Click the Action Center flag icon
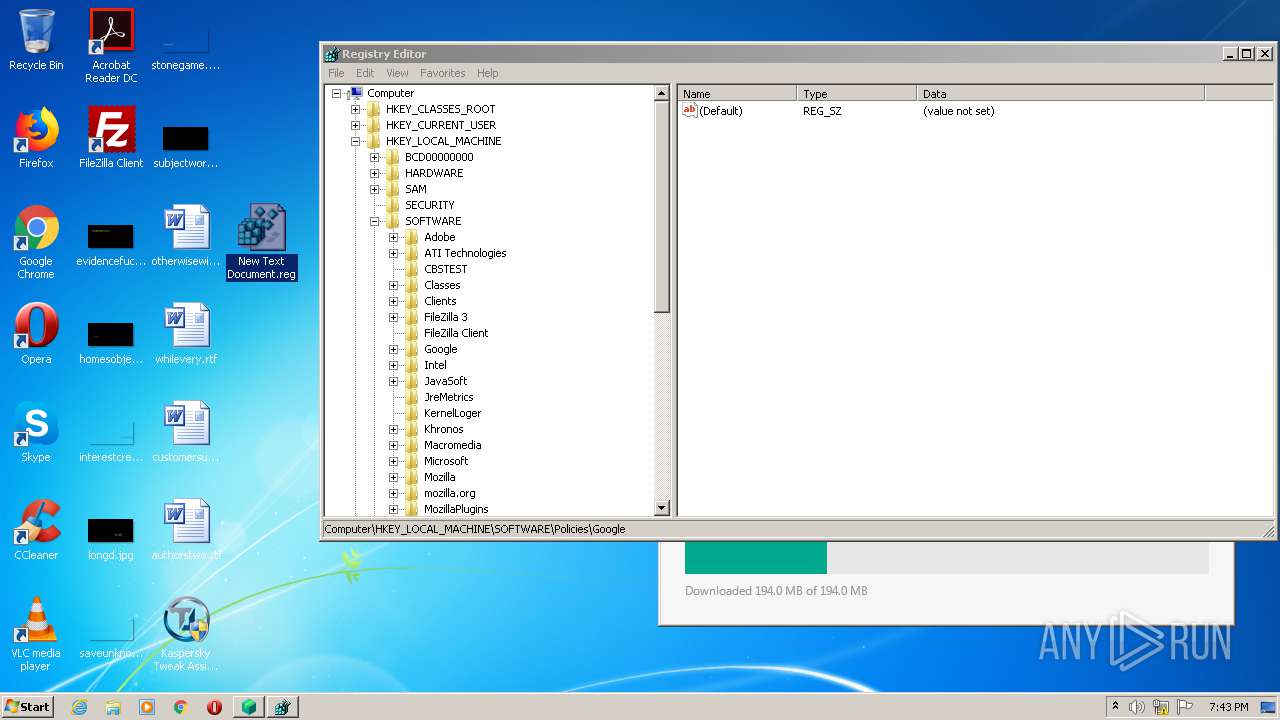The height and width of the screenshot is (720, 1280). [x=1184, y=707]
